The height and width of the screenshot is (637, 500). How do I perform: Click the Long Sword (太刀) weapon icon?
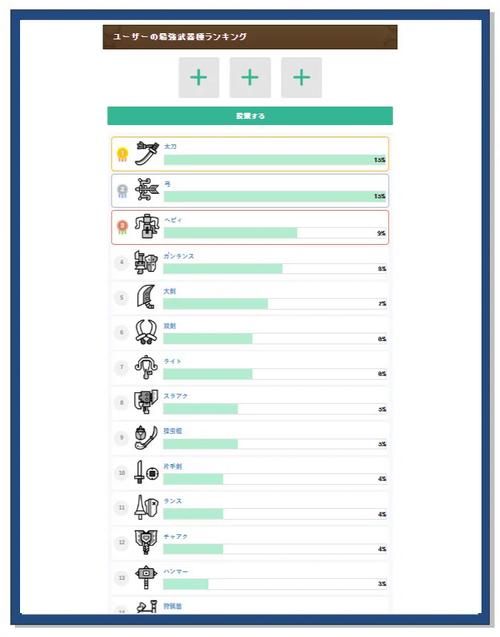click(147, 153)
